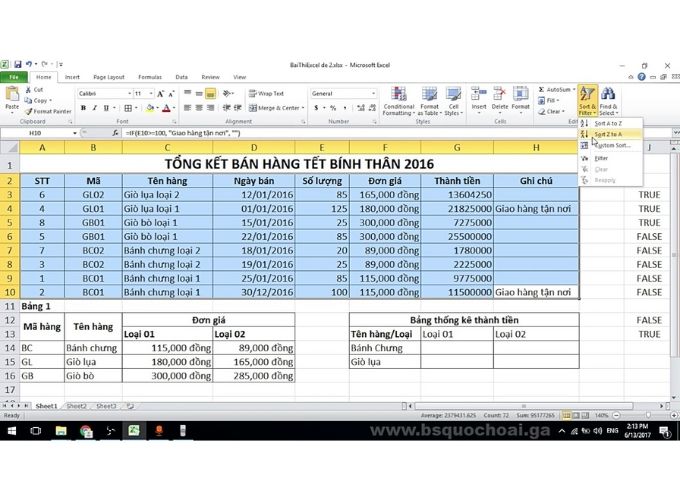Open the Calibri font name dropdown
680x500 pixels.
coord(129,94)
